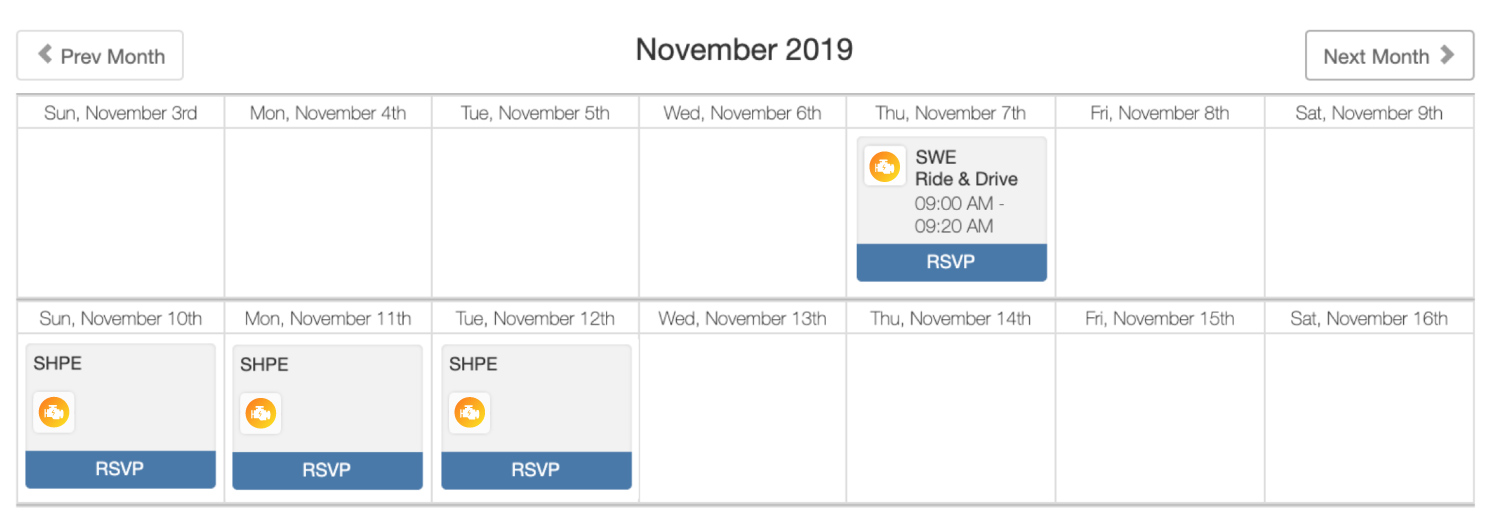RSVP to SHPE on Monday November 11th
The image size is (1490, 514).
(x=327, y=470)
